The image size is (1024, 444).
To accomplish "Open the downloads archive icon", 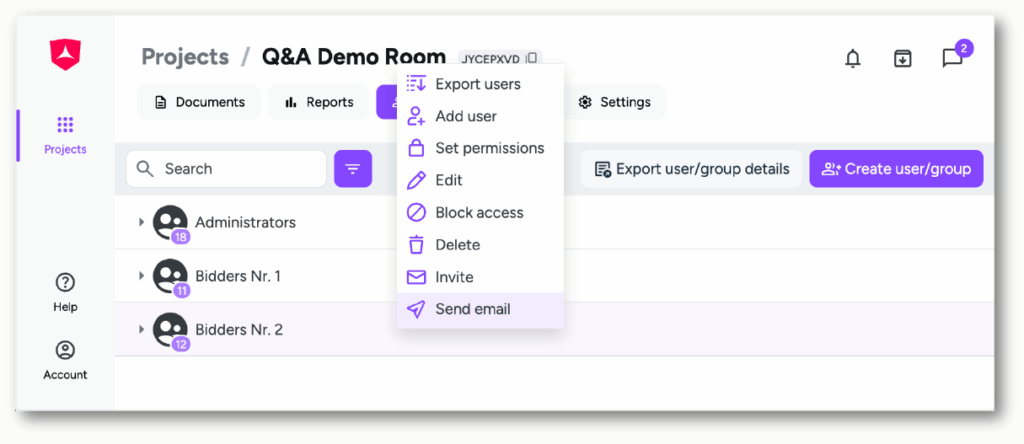I will pyautogui.click(x=902, y=59).
